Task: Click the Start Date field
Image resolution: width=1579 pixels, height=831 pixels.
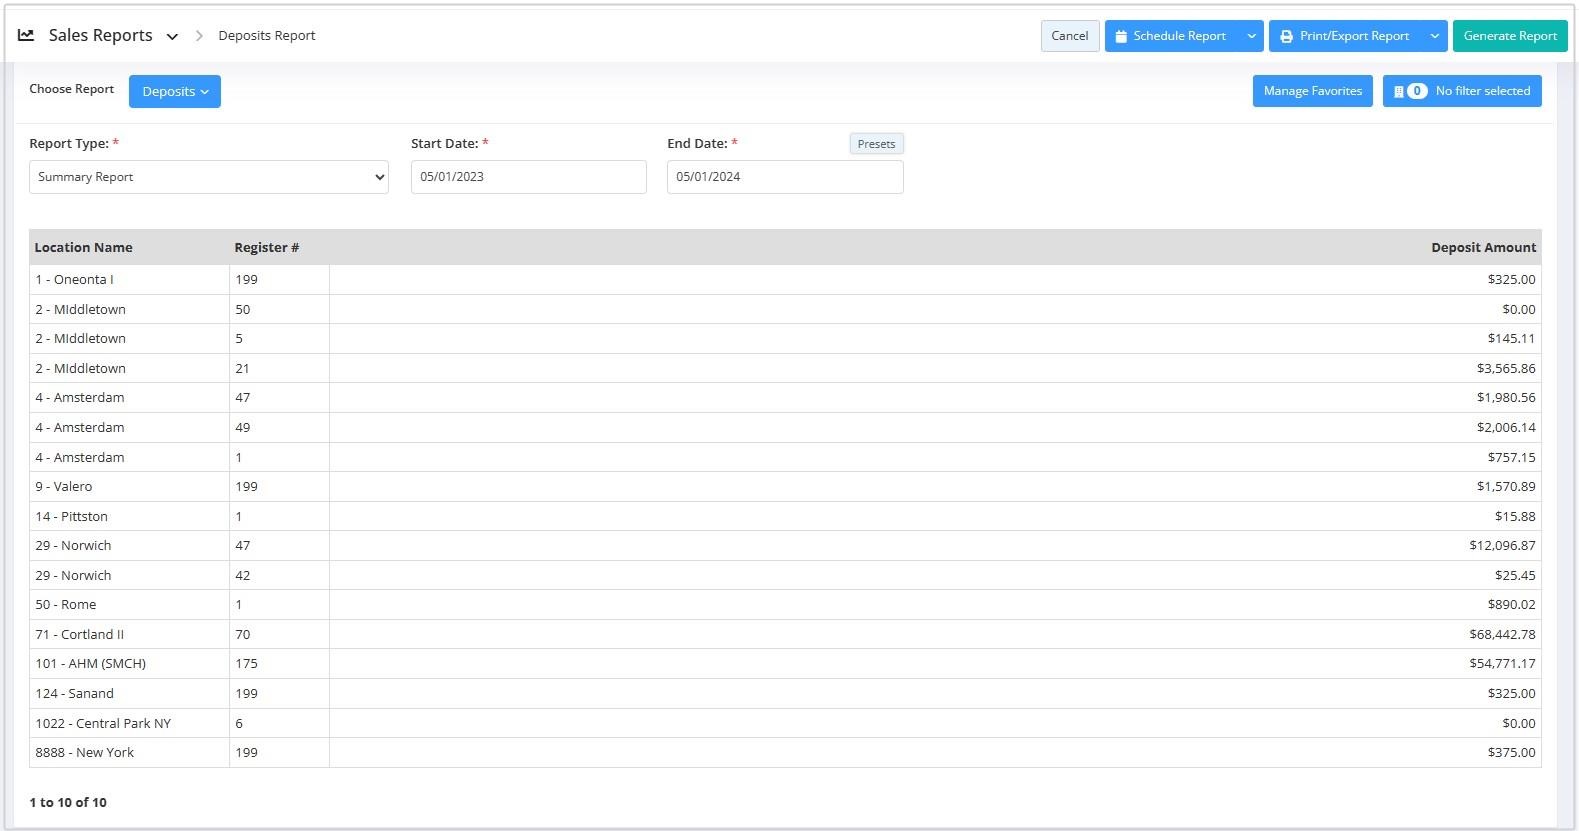Action: point(529,177)
